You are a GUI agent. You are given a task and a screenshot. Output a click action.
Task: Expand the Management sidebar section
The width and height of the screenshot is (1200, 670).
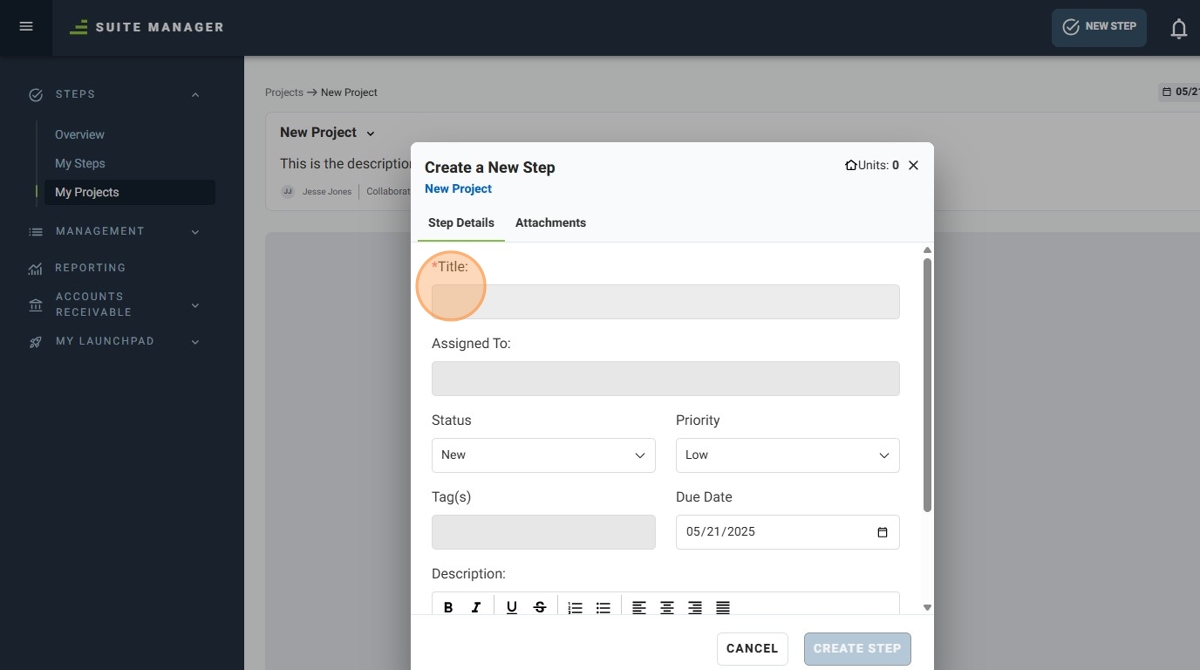[x=195, y=232]
